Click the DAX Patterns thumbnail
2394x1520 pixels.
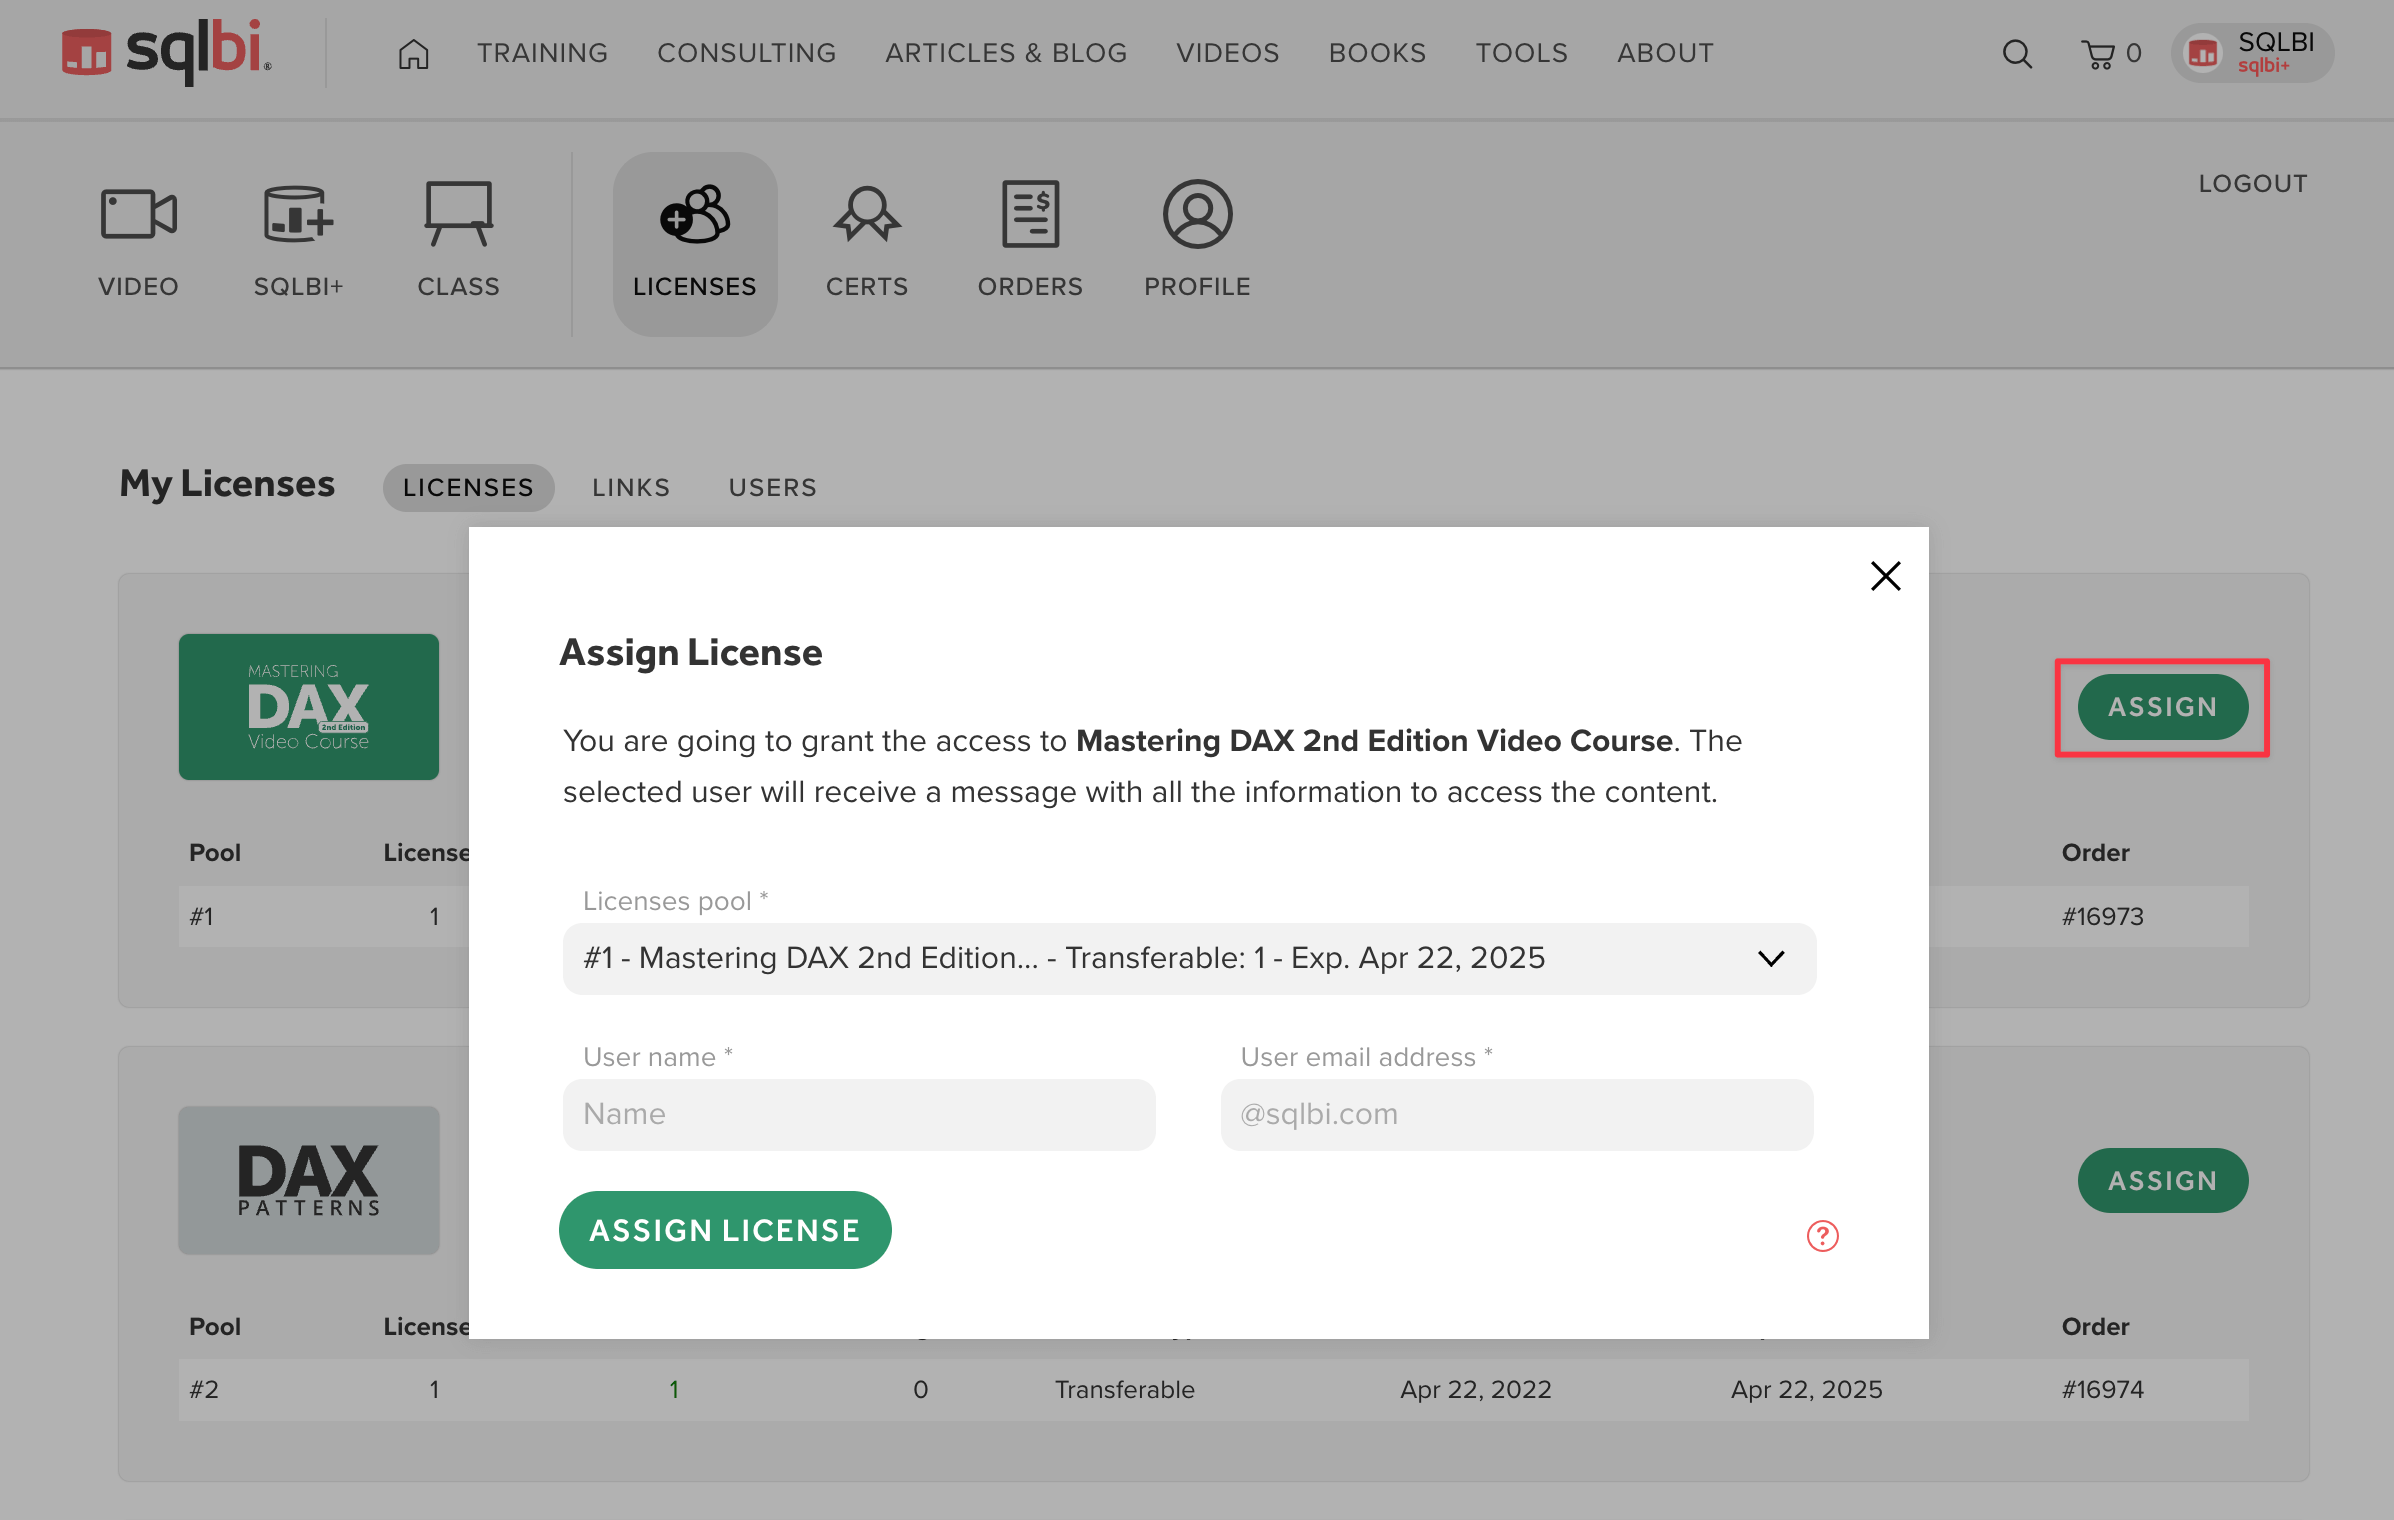tap(308, 1180)
